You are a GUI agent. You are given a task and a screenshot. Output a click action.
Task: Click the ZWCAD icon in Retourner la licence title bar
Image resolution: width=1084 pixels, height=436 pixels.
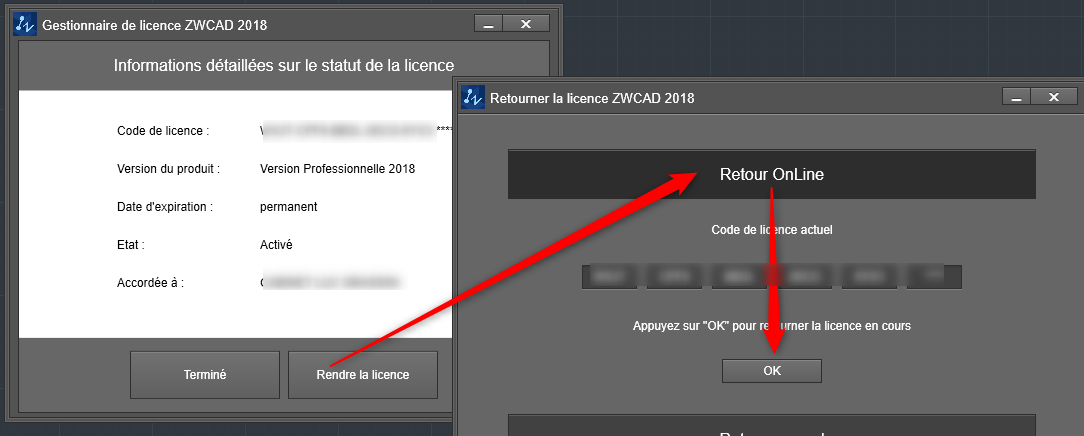coord(474,98)
